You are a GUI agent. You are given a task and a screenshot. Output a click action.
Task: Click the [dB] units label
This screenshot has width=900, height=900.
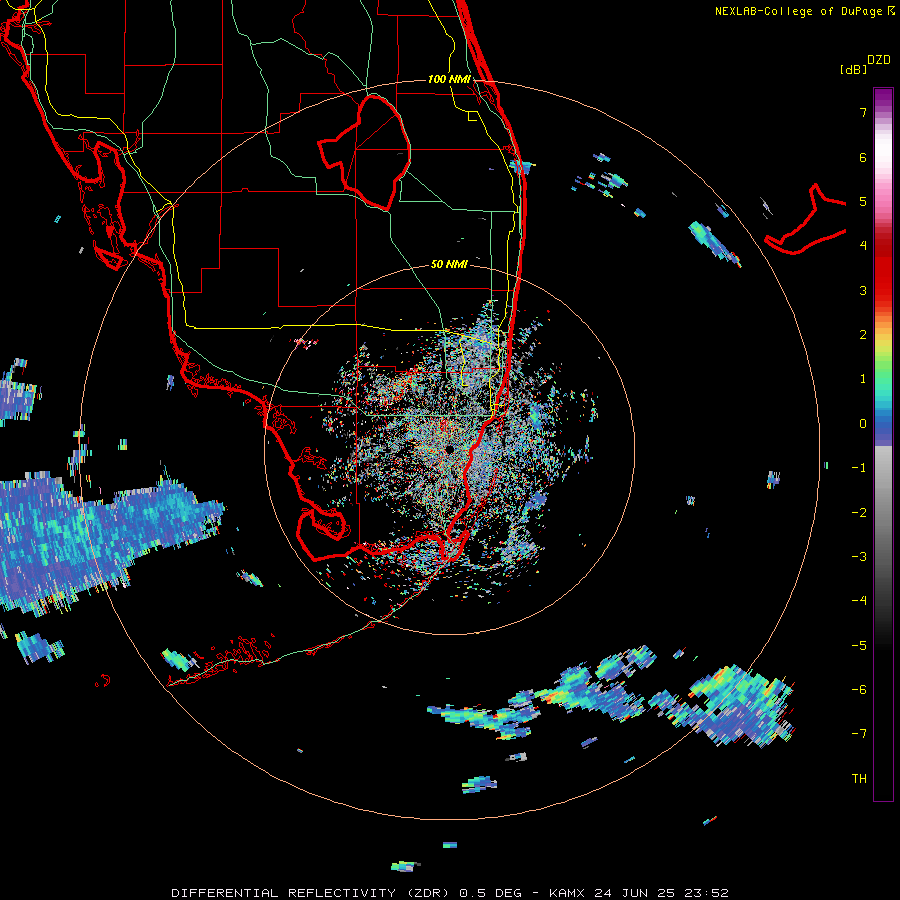pyautogui.click(x=853, y=69)
